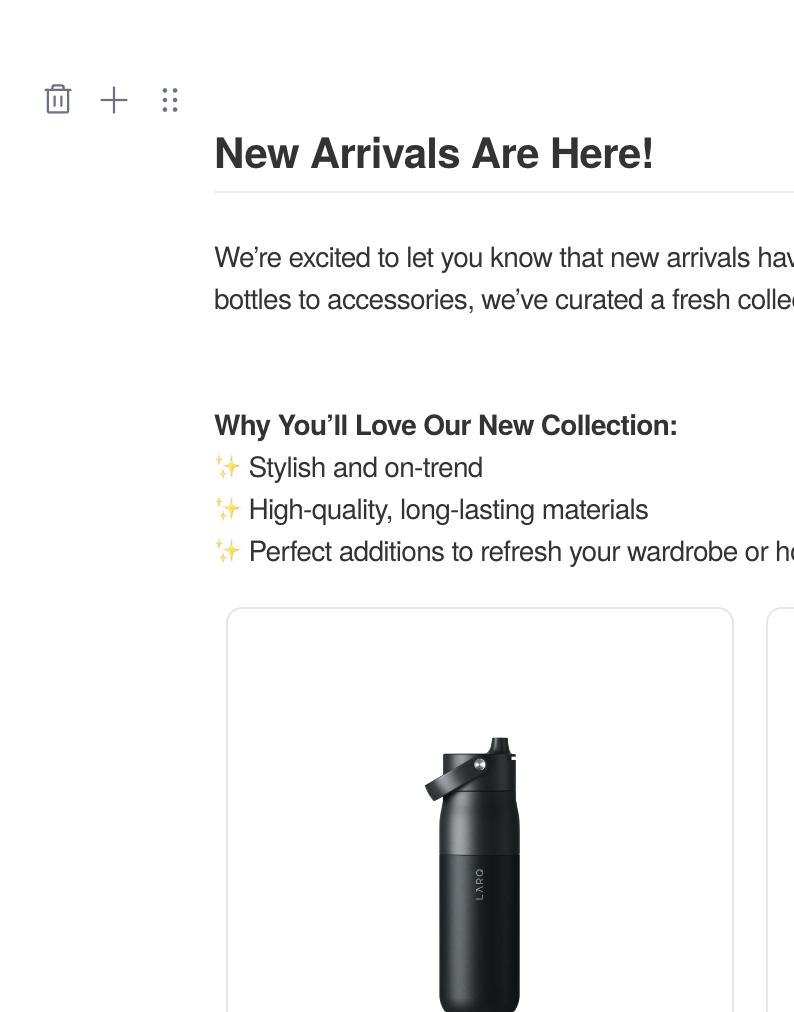Select the "Why You'll Love Our New Collection:" subheading
This screenshot has height=1012, width=794.
[x=446, y=425]
